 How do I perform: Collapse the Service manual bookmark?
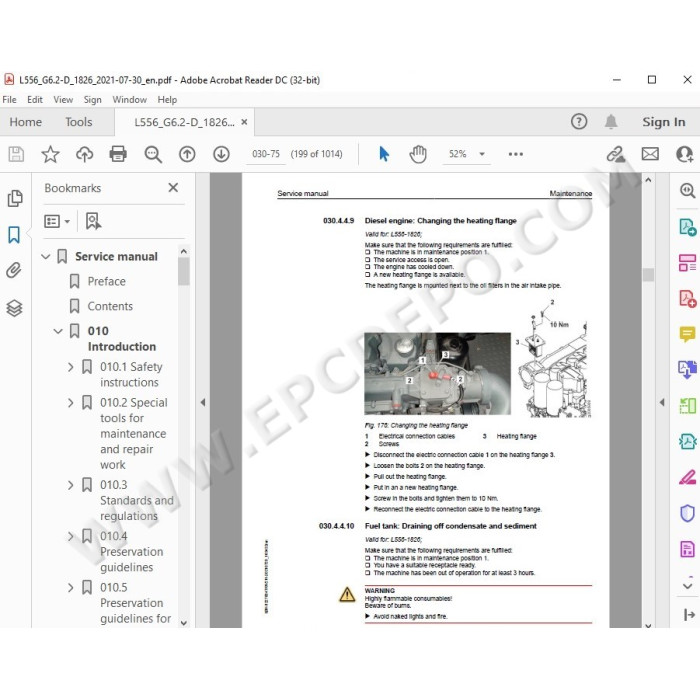46,256
